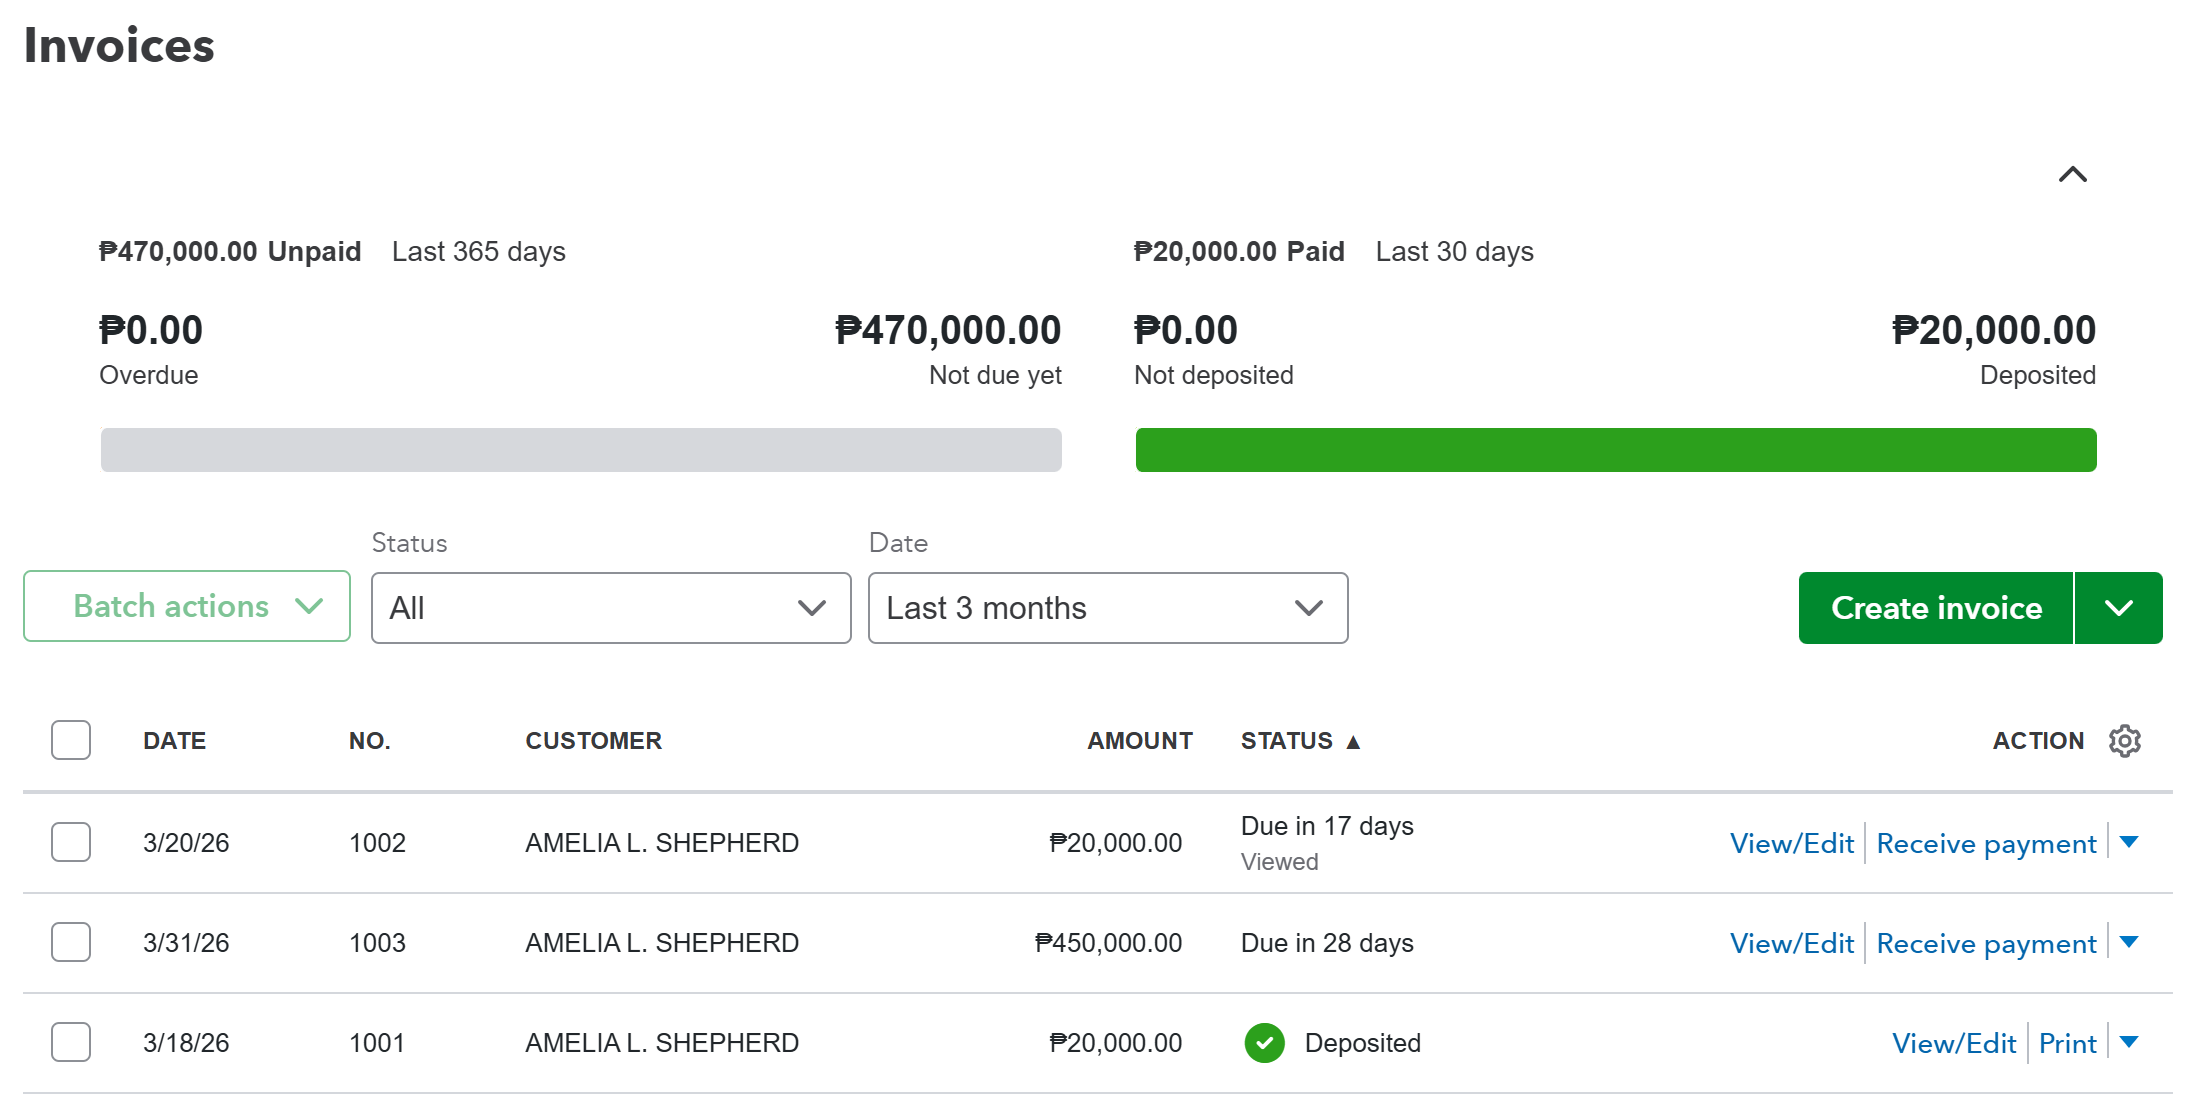Expand Create invoice split-button arrow
Viewport: 2194px width, 1112px height.
2118,608
